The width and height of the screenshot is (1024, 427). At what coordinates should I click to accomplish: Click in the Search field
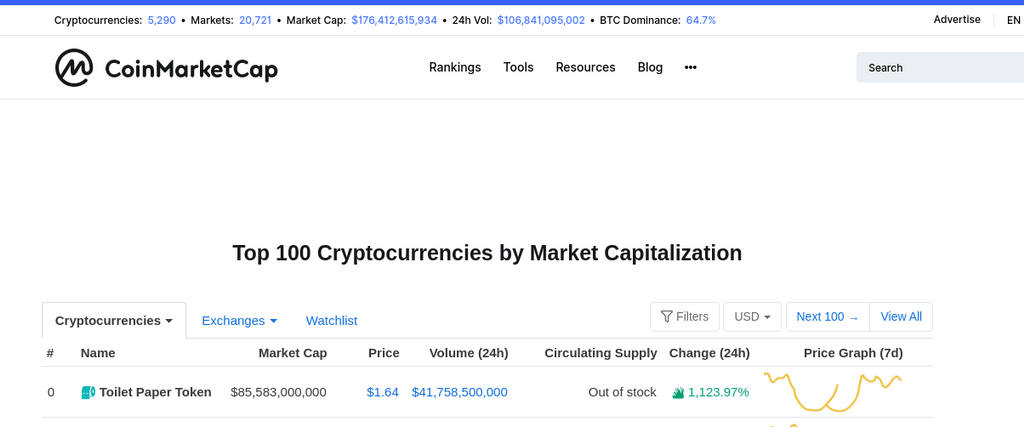(x=940, y=68)
